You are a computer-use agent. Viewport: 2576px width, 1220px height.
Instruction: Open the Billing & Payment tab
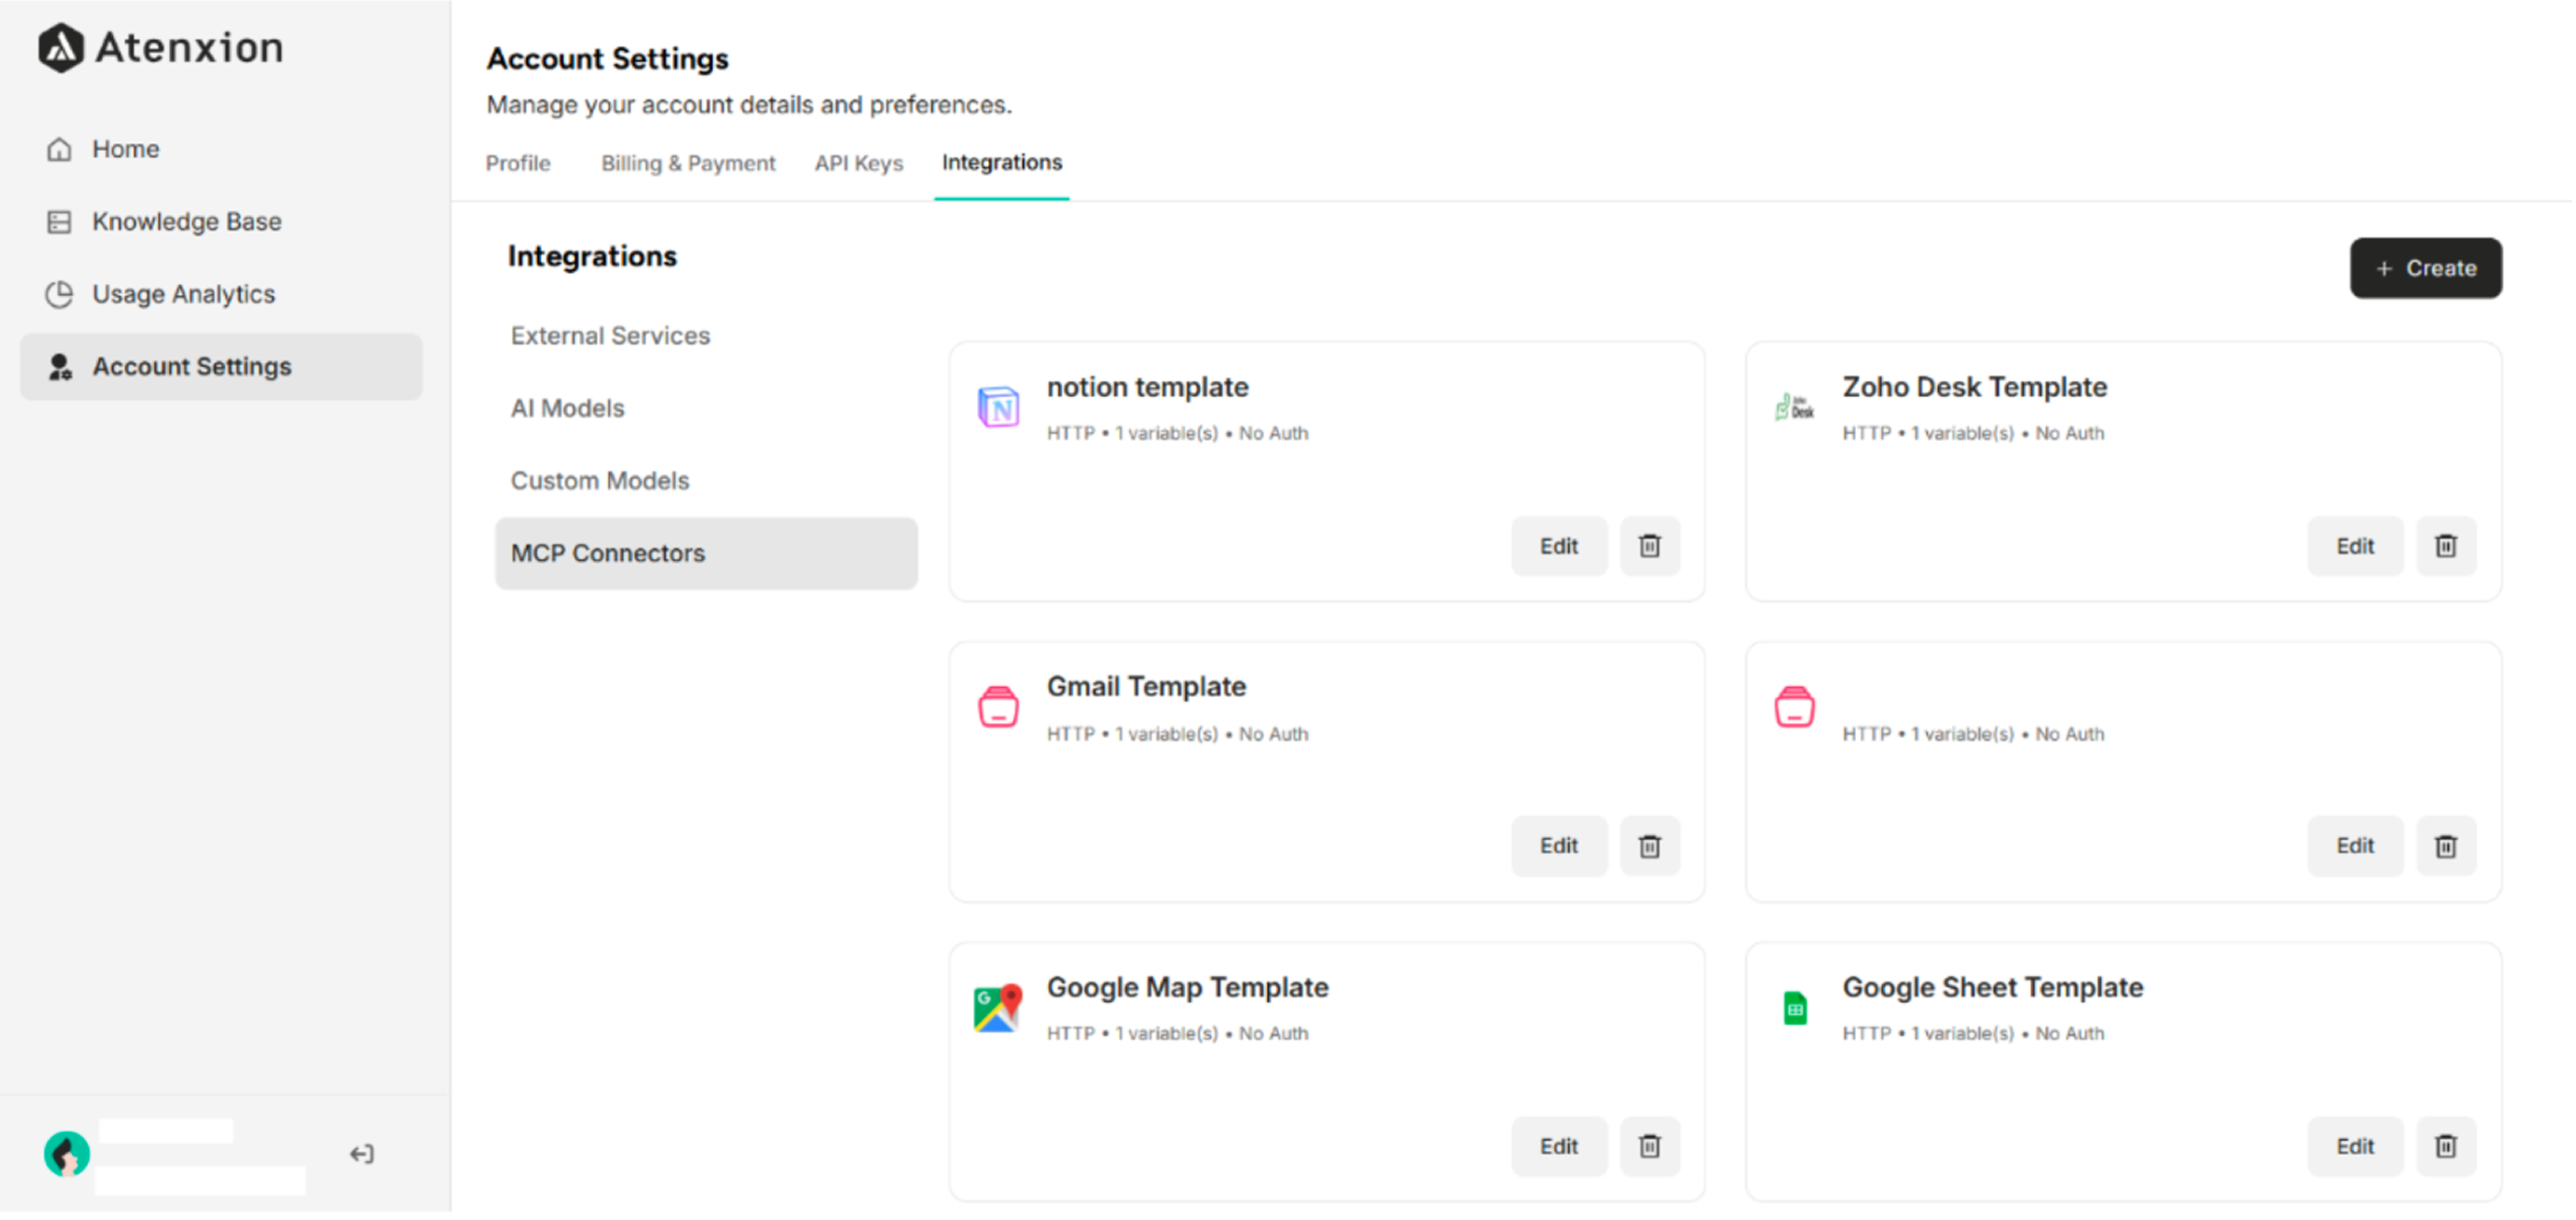coord(688,163)
